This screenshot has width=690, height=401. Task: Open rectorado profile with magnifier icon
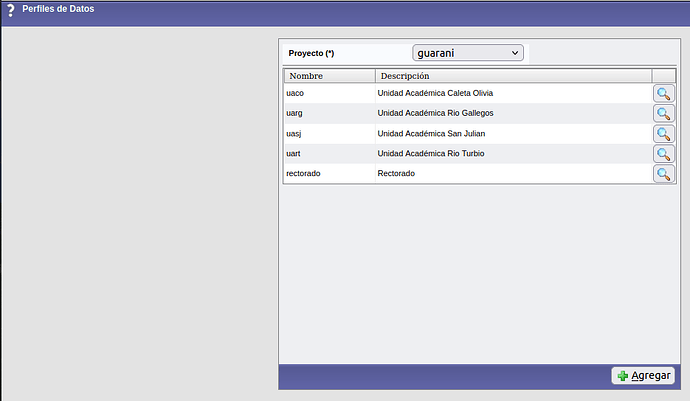coord(664,174)
